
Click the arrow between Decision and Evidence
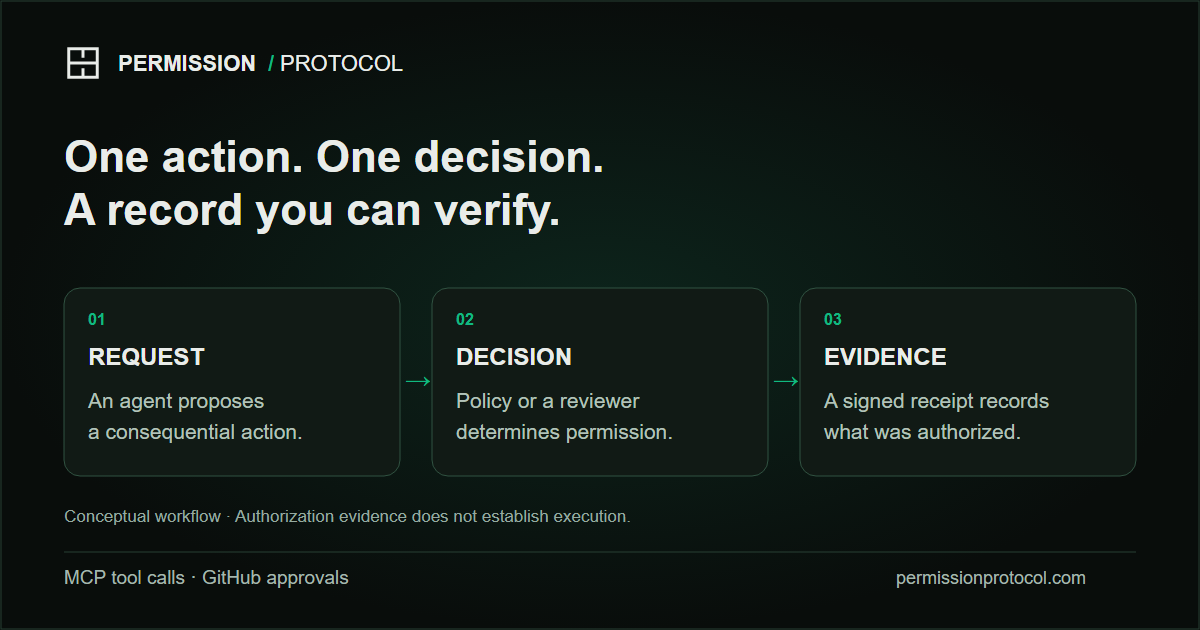click(x=785, y=381)
